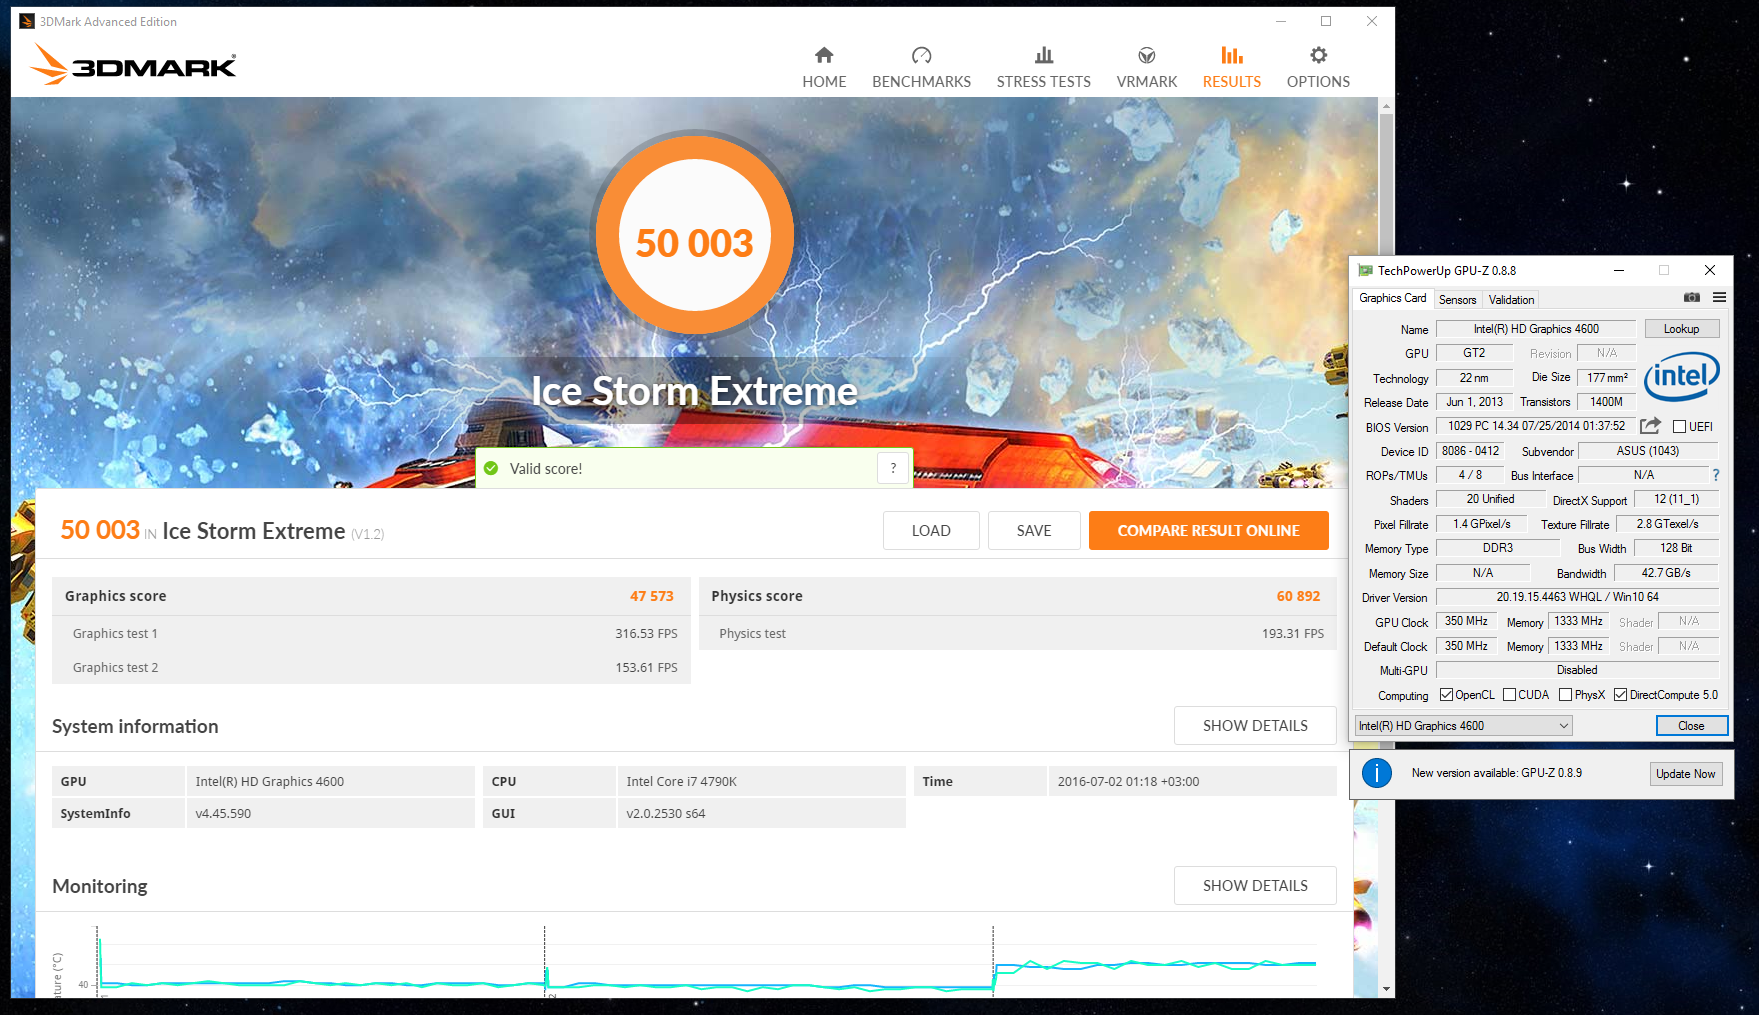Open the VRMARK icon
Screen dimensions: 1759x1015
pyautogui.click(x=1147, y=55)
